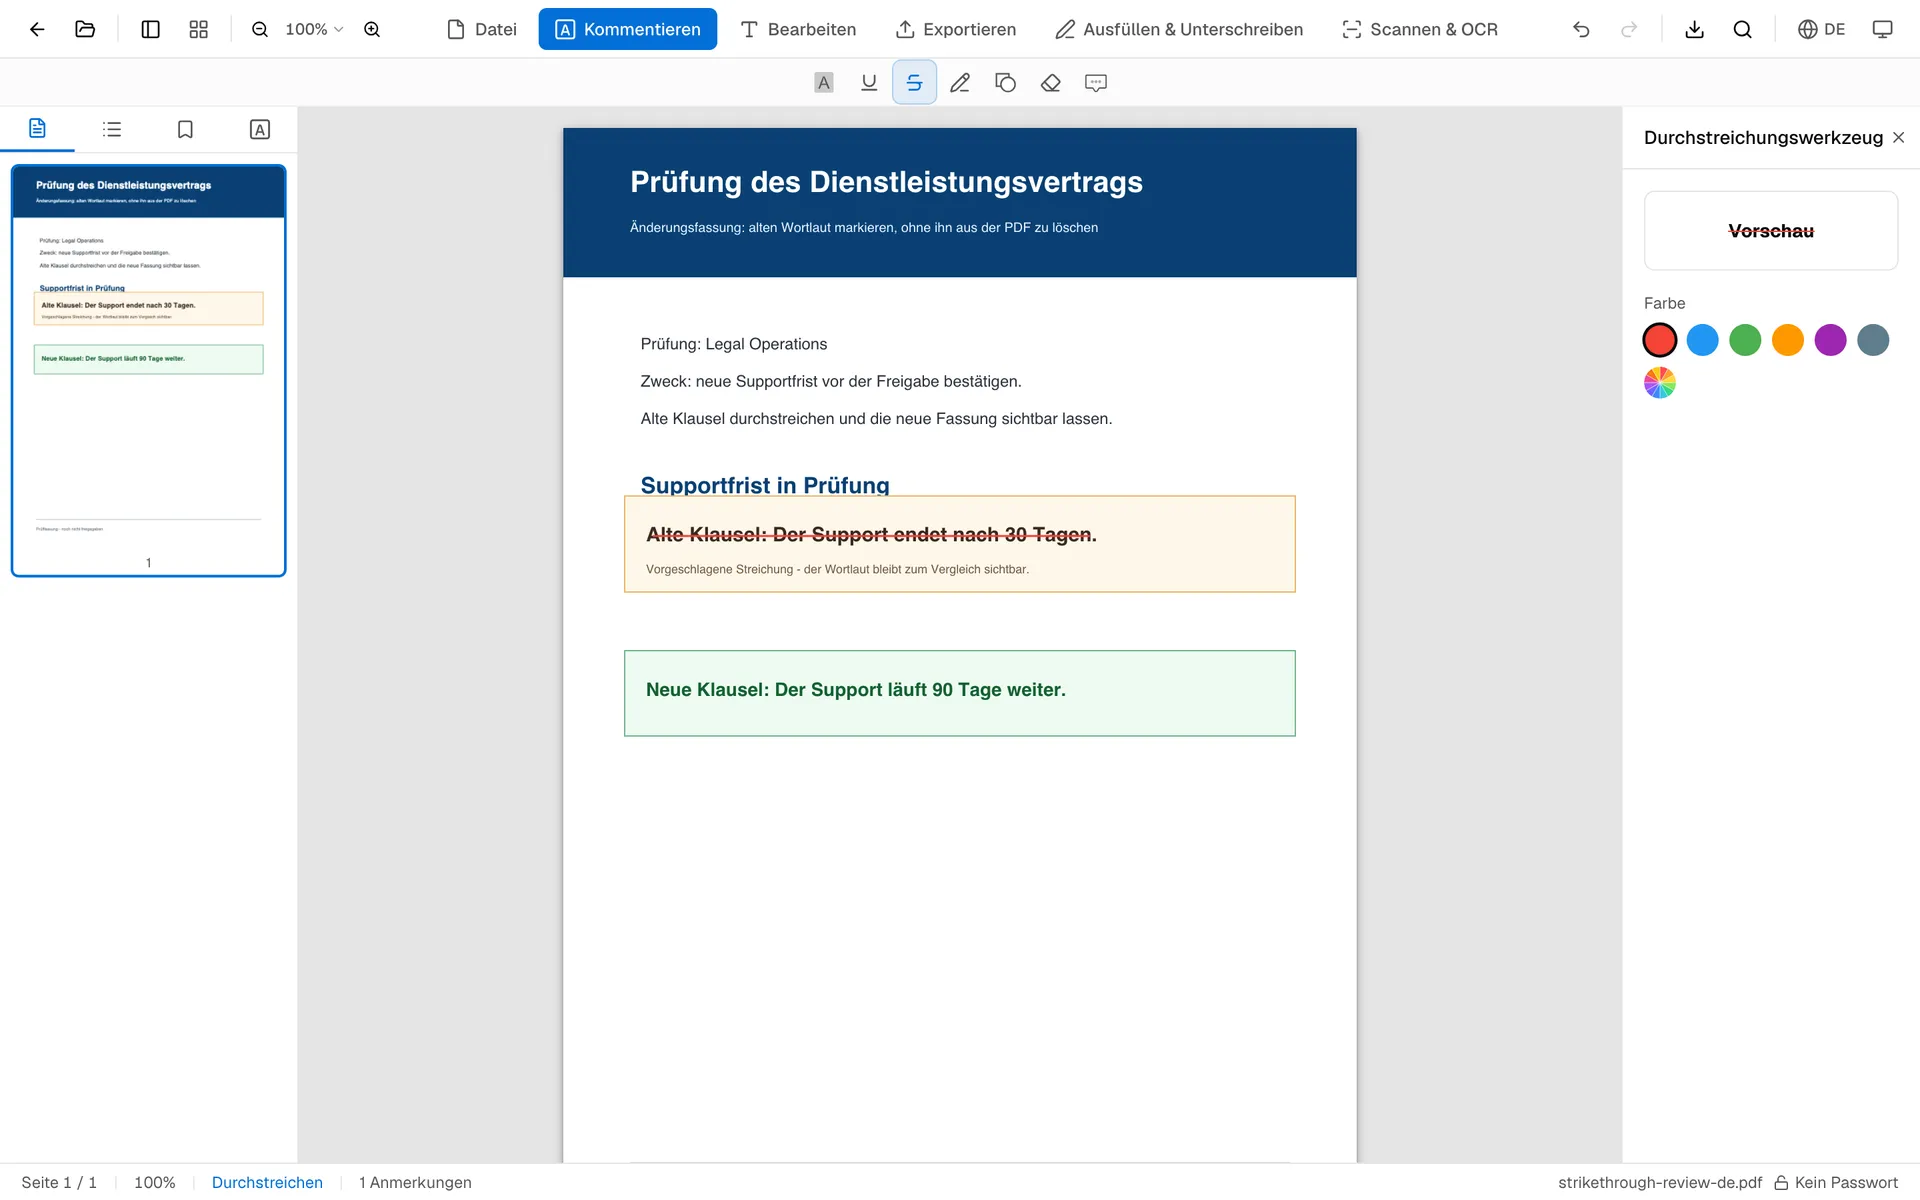Image resolution: width=1920 pixels, height=1200 pixels.
Task: Show page thumbnails sidebar tab
Action: [37, 129]
